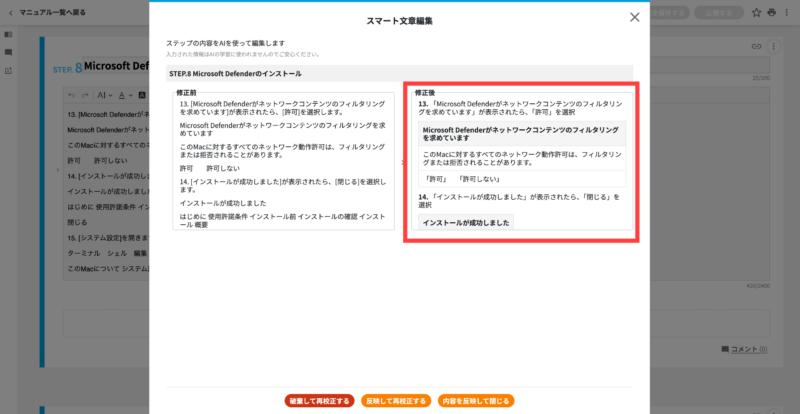Click 「許可」「許可しない」 cell in 修正後

pos(521,179)
